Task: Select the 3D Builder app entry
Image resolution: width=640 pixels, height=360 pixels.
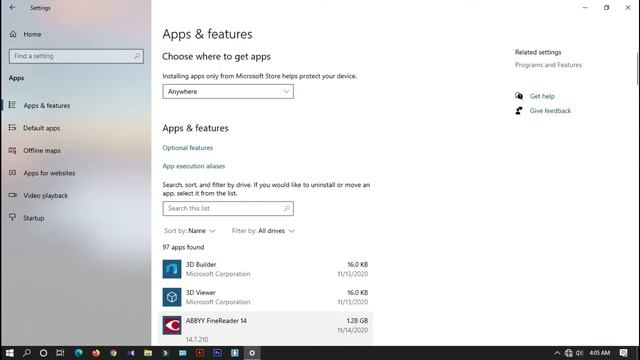Action: [265, 269]
